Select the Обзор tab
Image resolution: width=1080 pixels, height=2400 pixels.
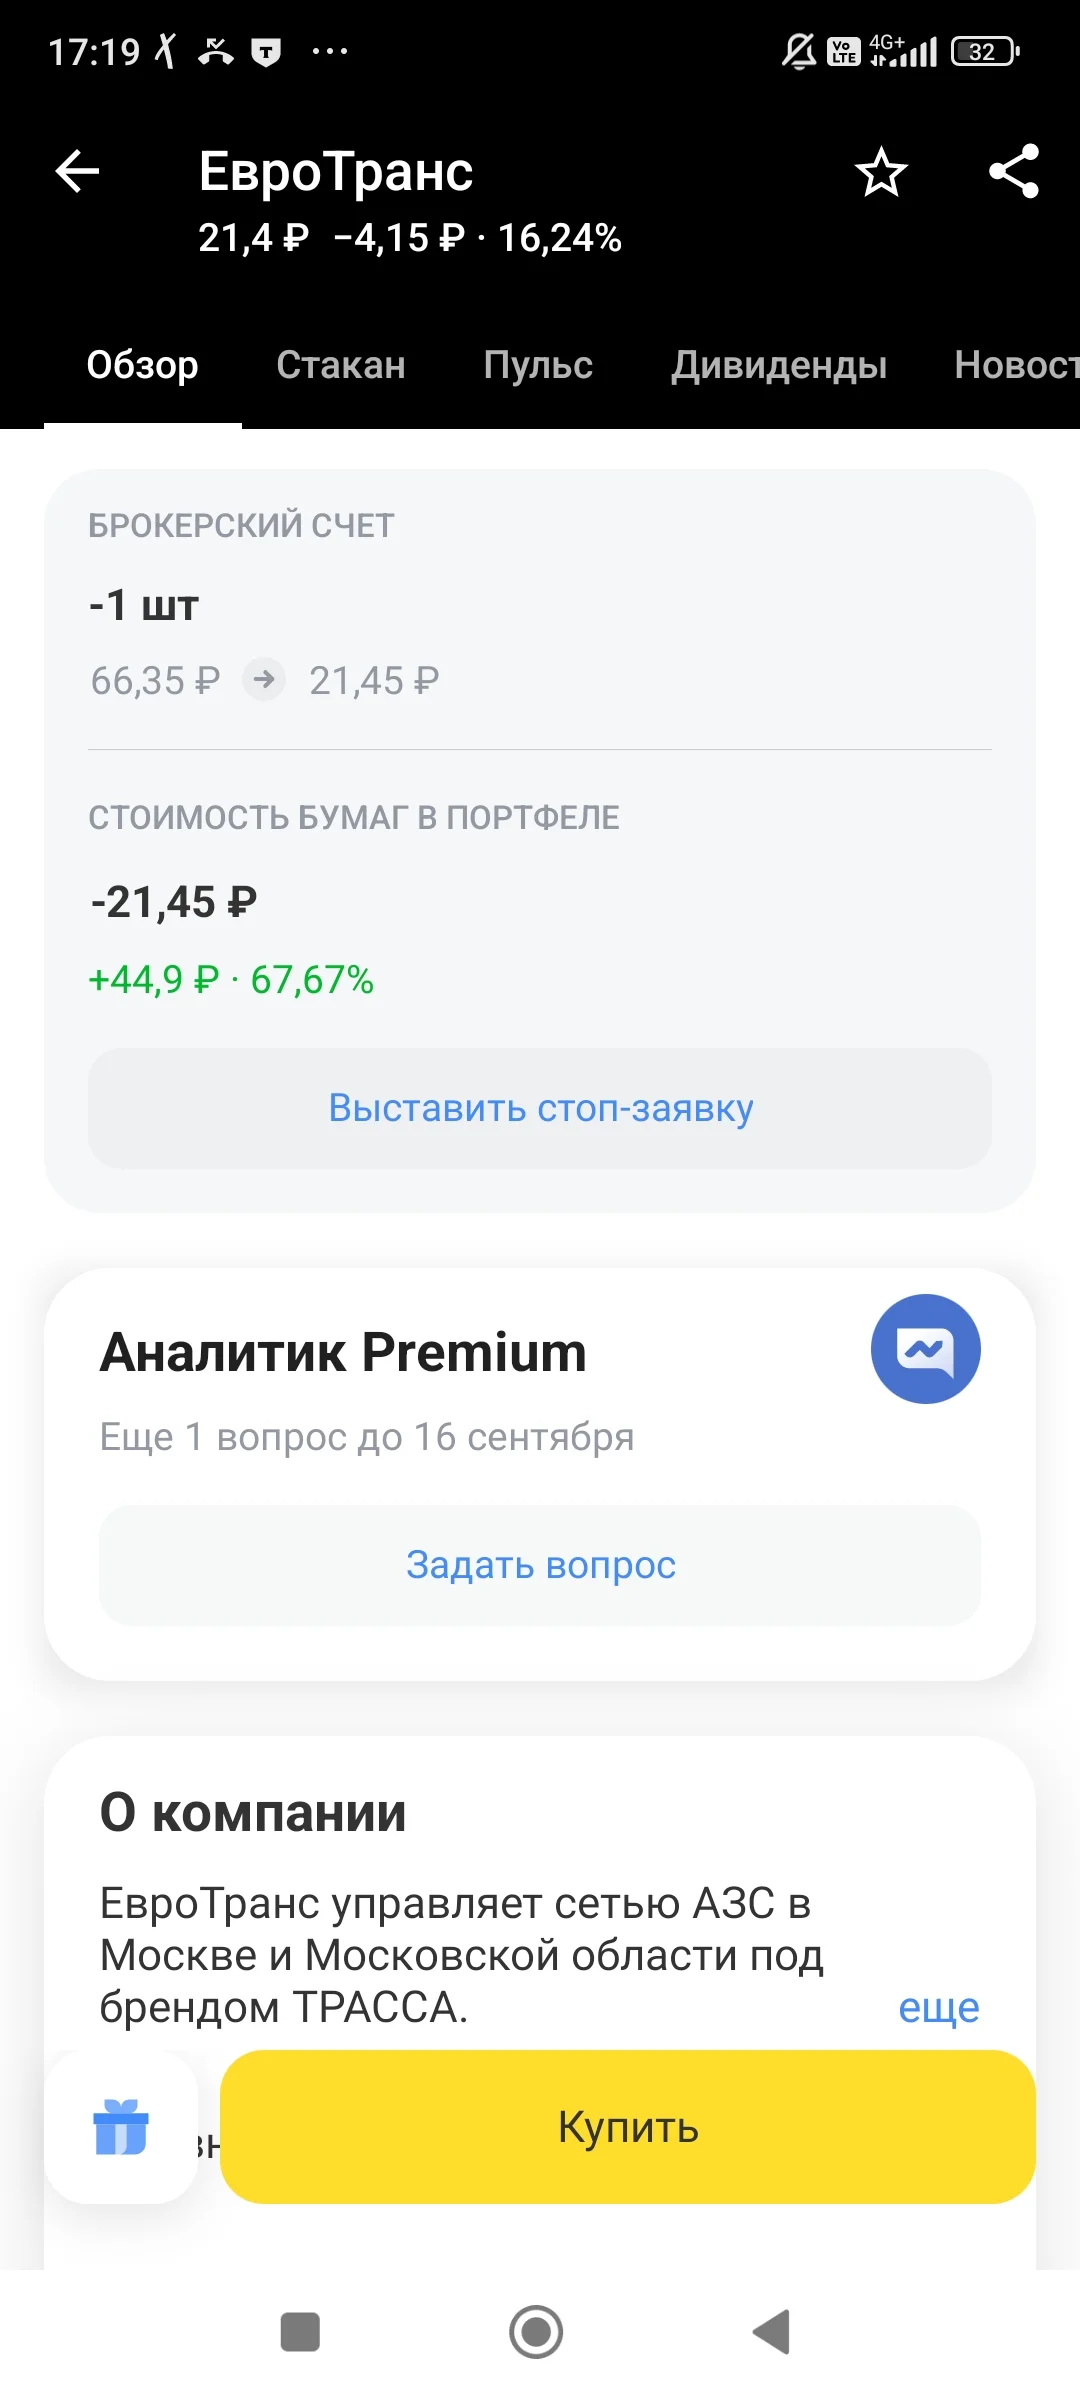tap(142, 365)
